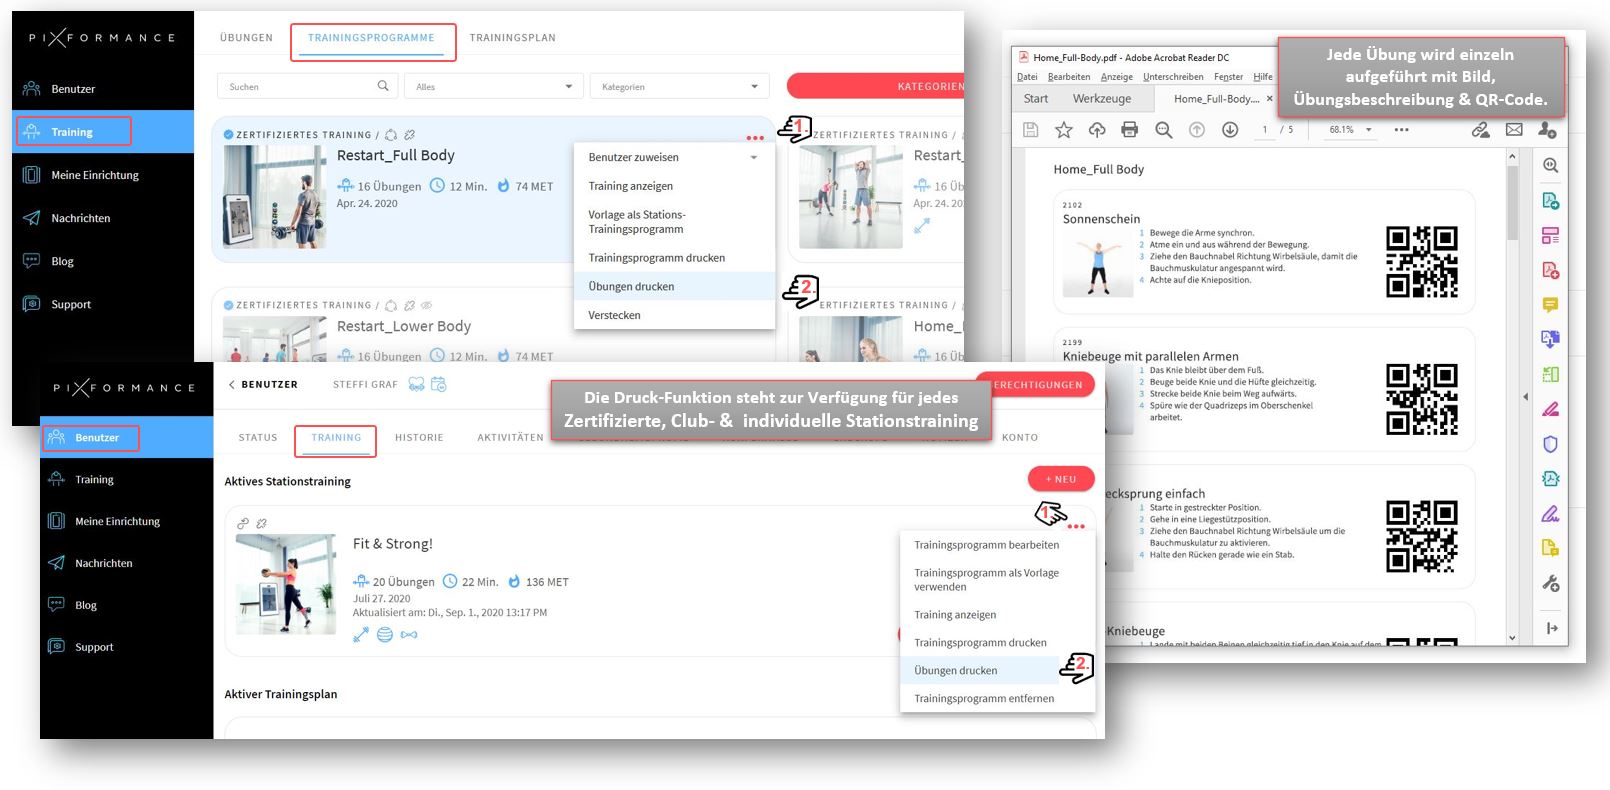This screenshot has height=790, width=1610.
Task: Open Fill & Sign pen tool in Acrobat pane
Action: pos(1550,514)
